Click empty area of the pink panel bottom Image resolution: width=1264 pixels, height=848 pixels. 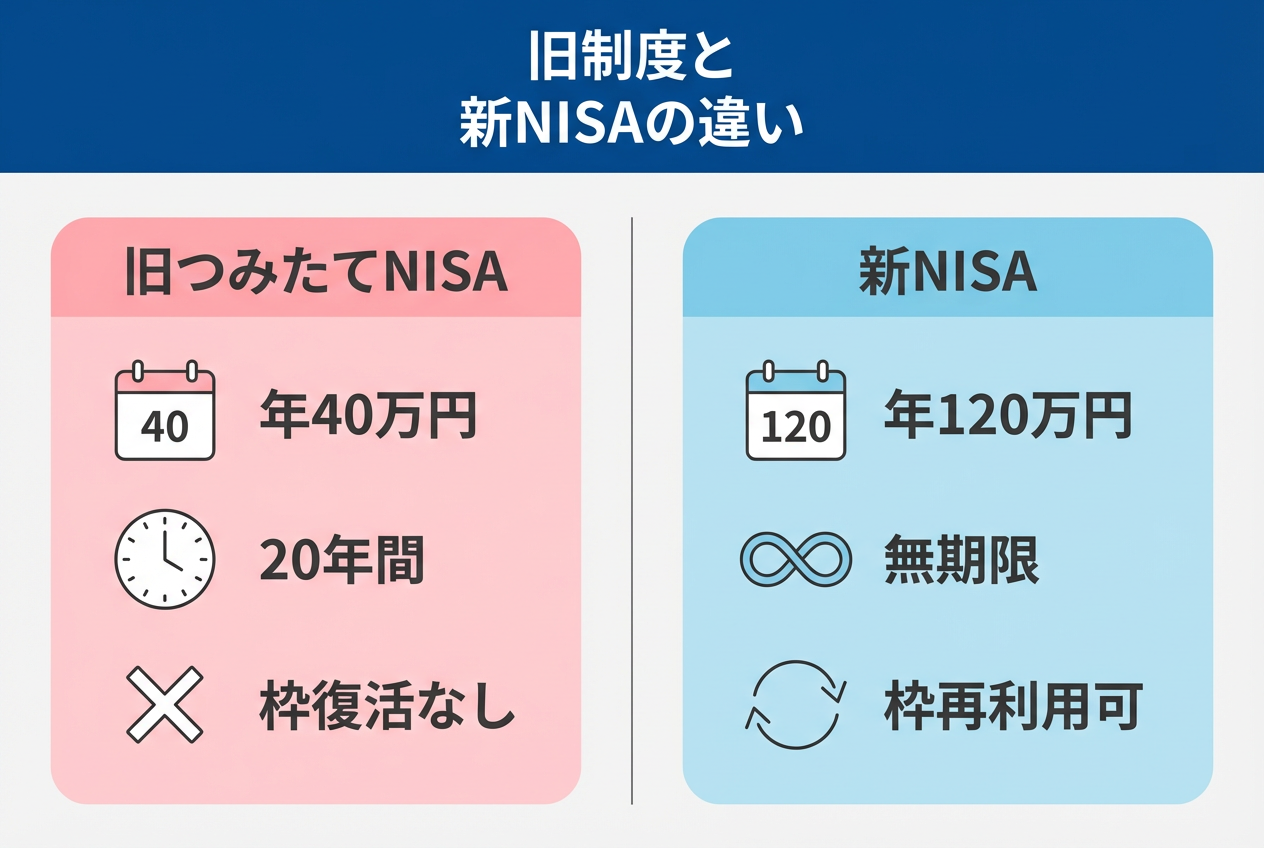coord(316,775)
